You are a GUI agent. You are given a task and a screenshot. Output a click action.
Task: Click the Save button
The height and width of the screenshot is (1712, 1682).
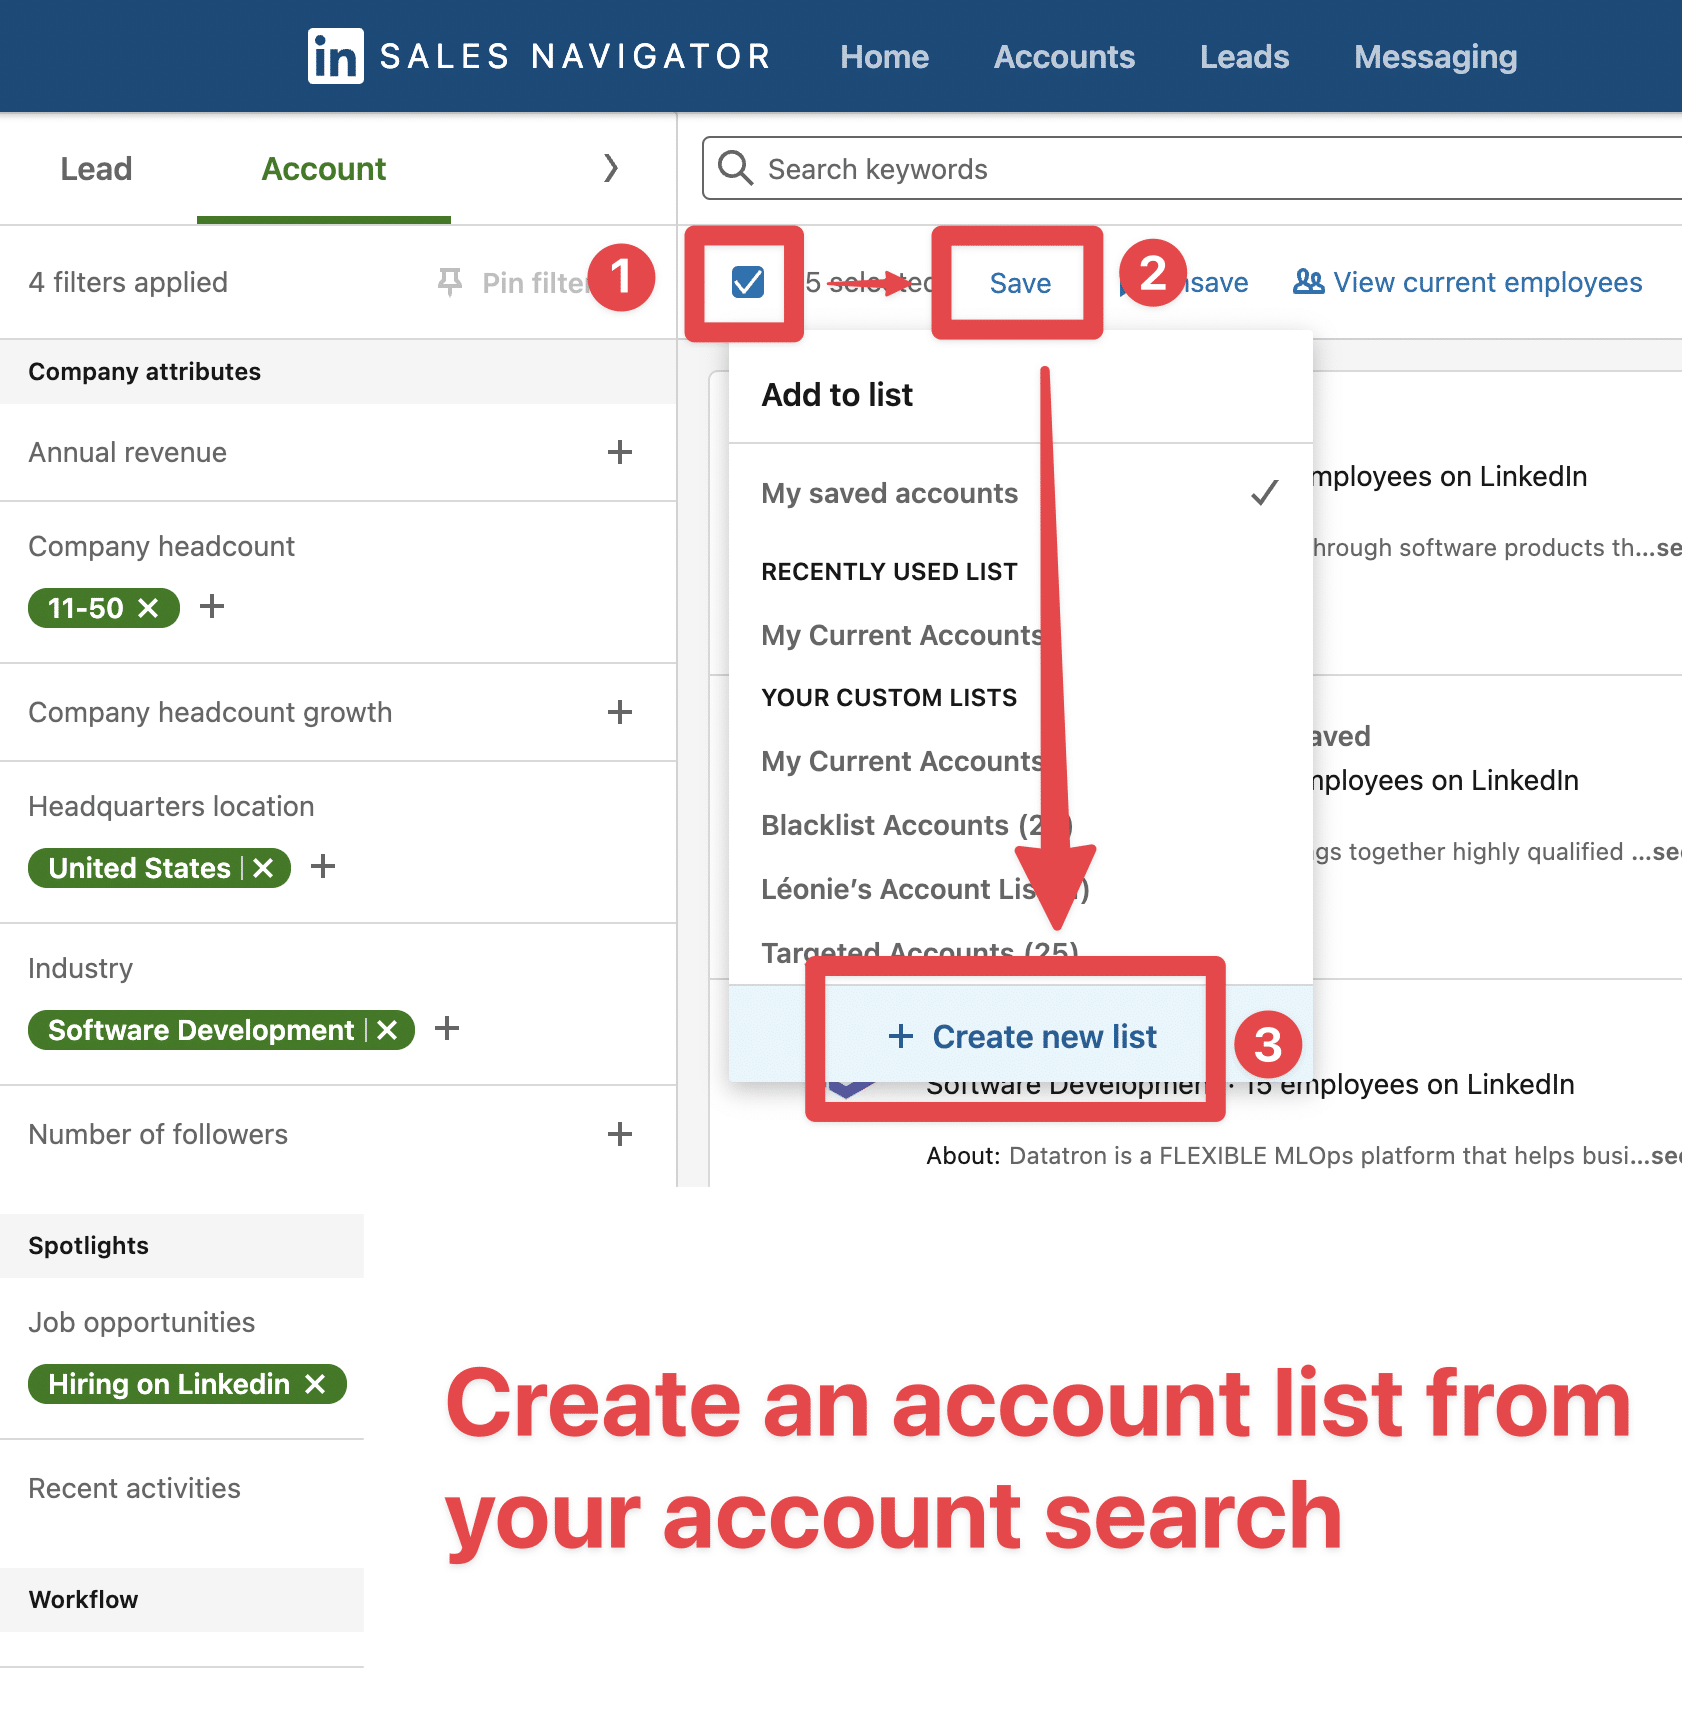(1018, 283)
